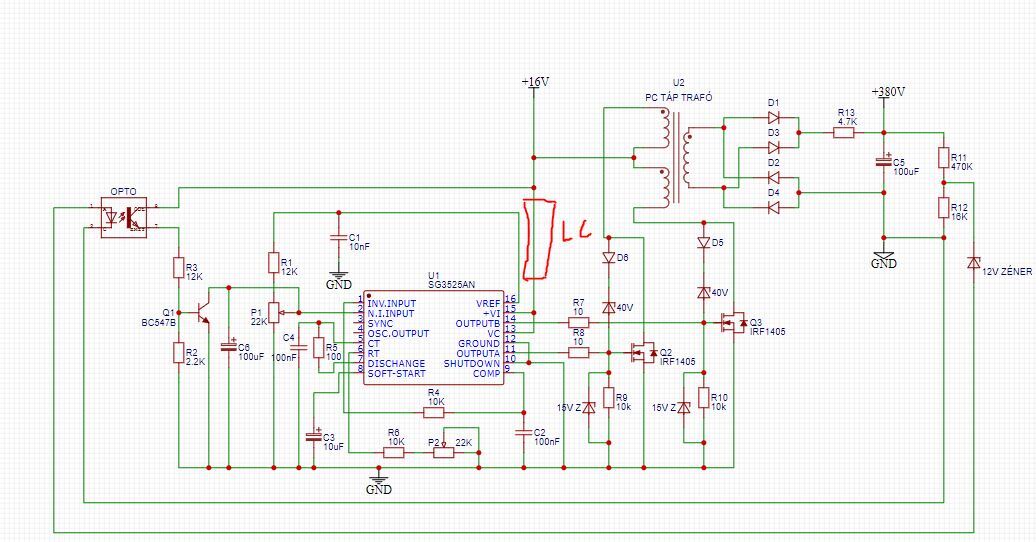
Task: Click resistor R5 100 symbol
Action: [x=319, y=348]
